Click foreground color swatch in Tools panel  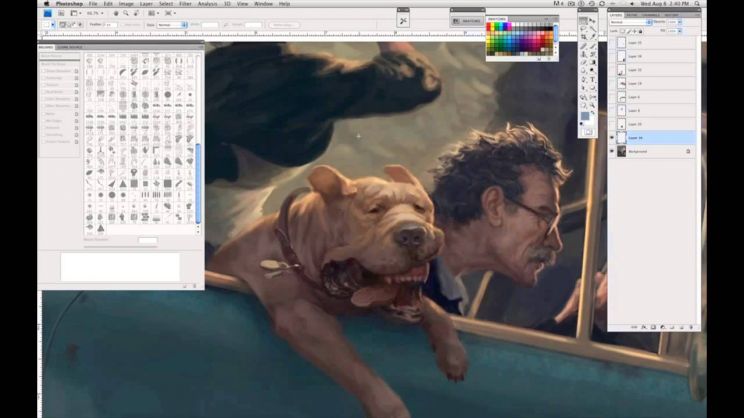tap(585, 116)
